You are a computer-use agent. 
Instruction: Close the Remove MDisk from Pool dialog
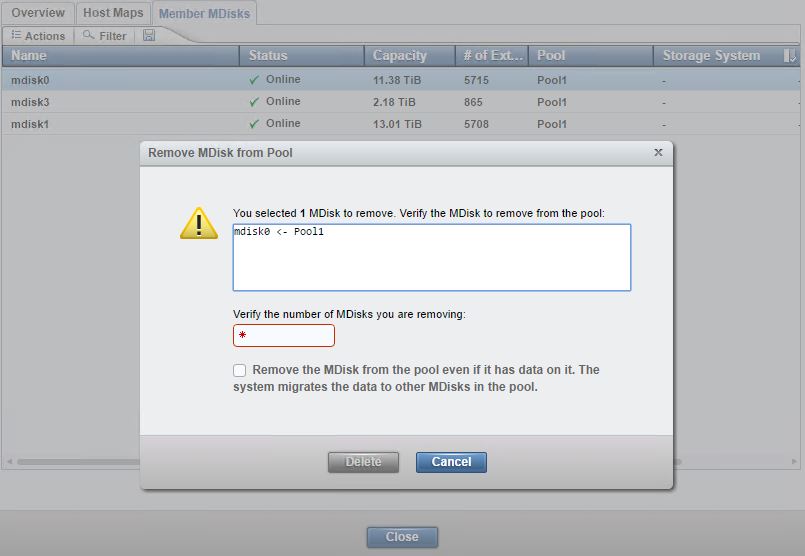click(x=658, y=152)
